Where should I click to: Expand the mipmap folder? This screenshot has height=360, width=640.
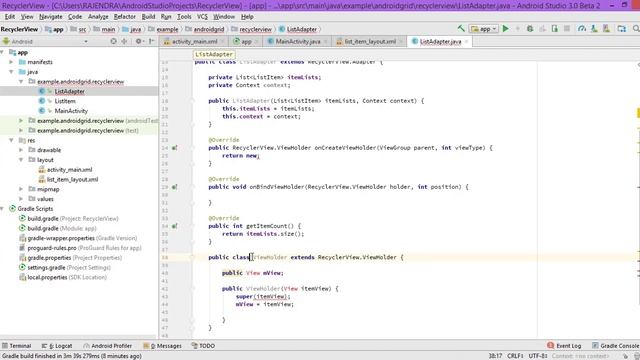coord(21,189)
